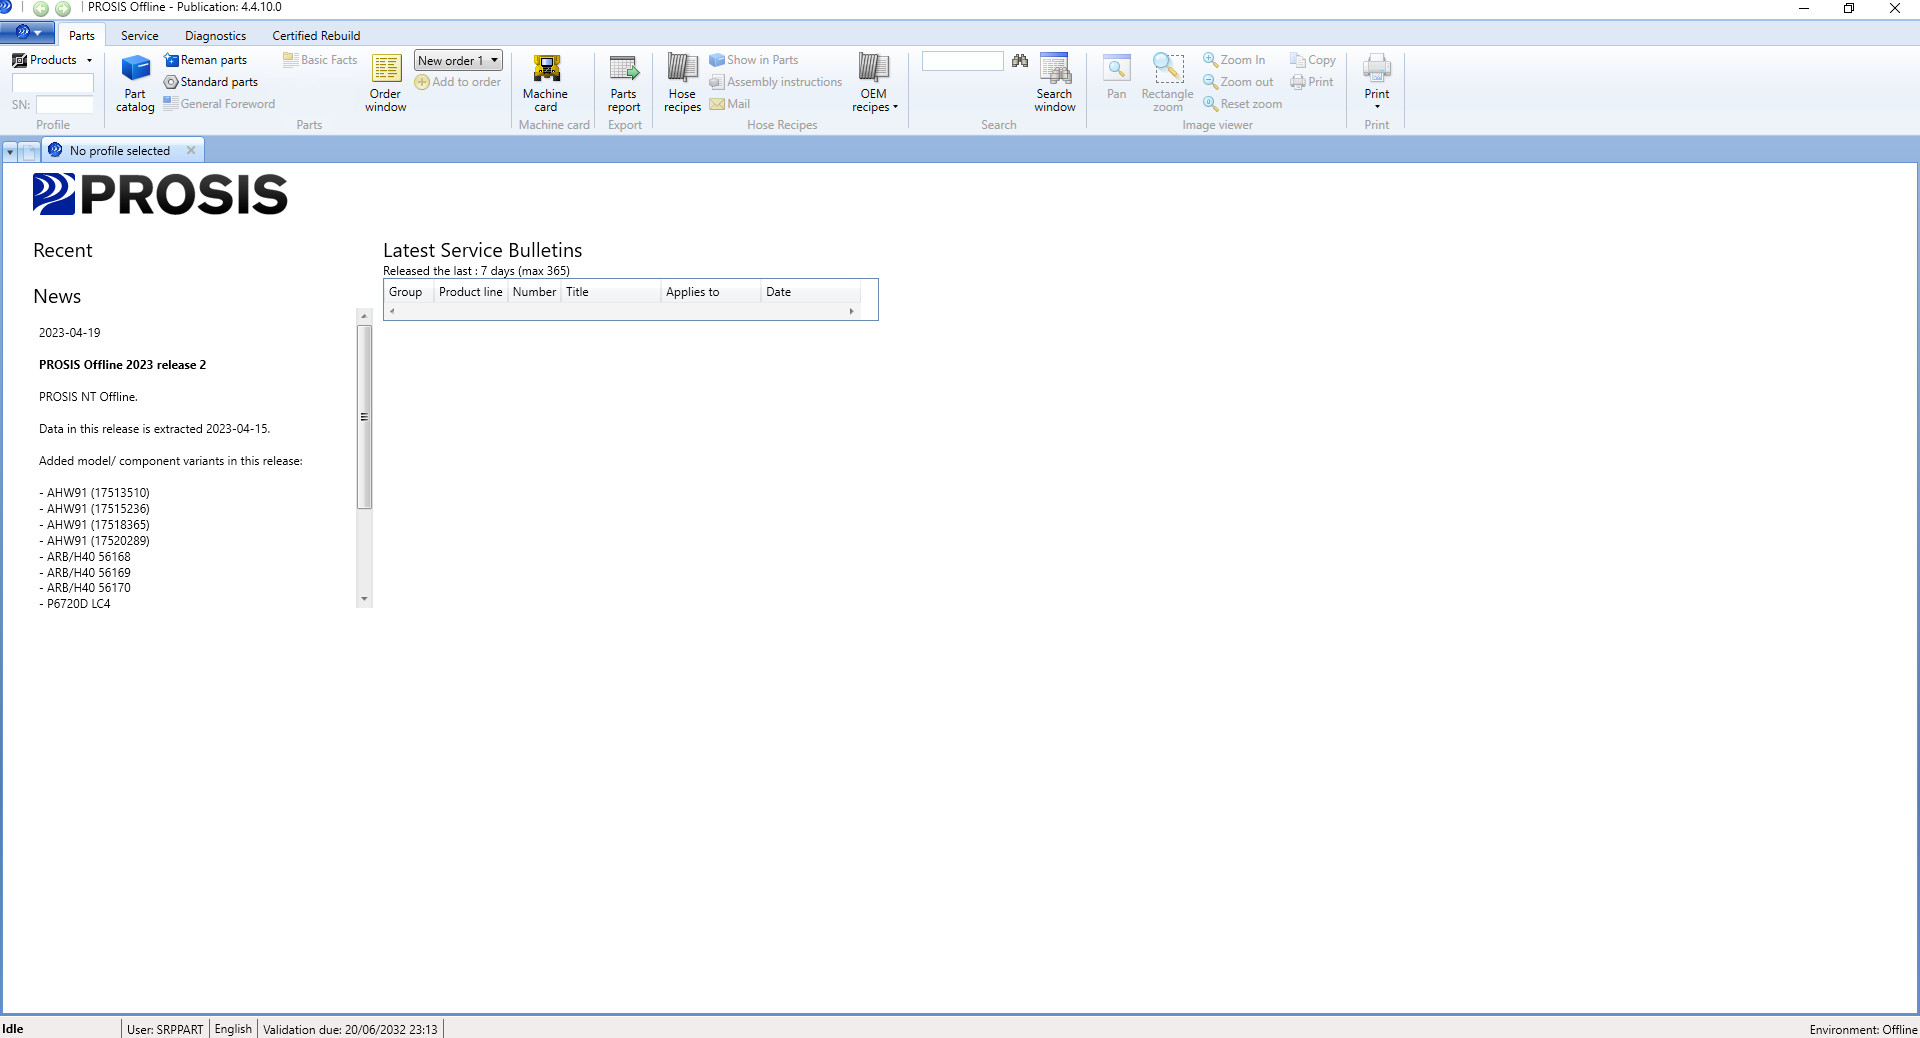This screenshot has width=1920, height=1038.
Task: Select Standard parts
Action: 211,81
